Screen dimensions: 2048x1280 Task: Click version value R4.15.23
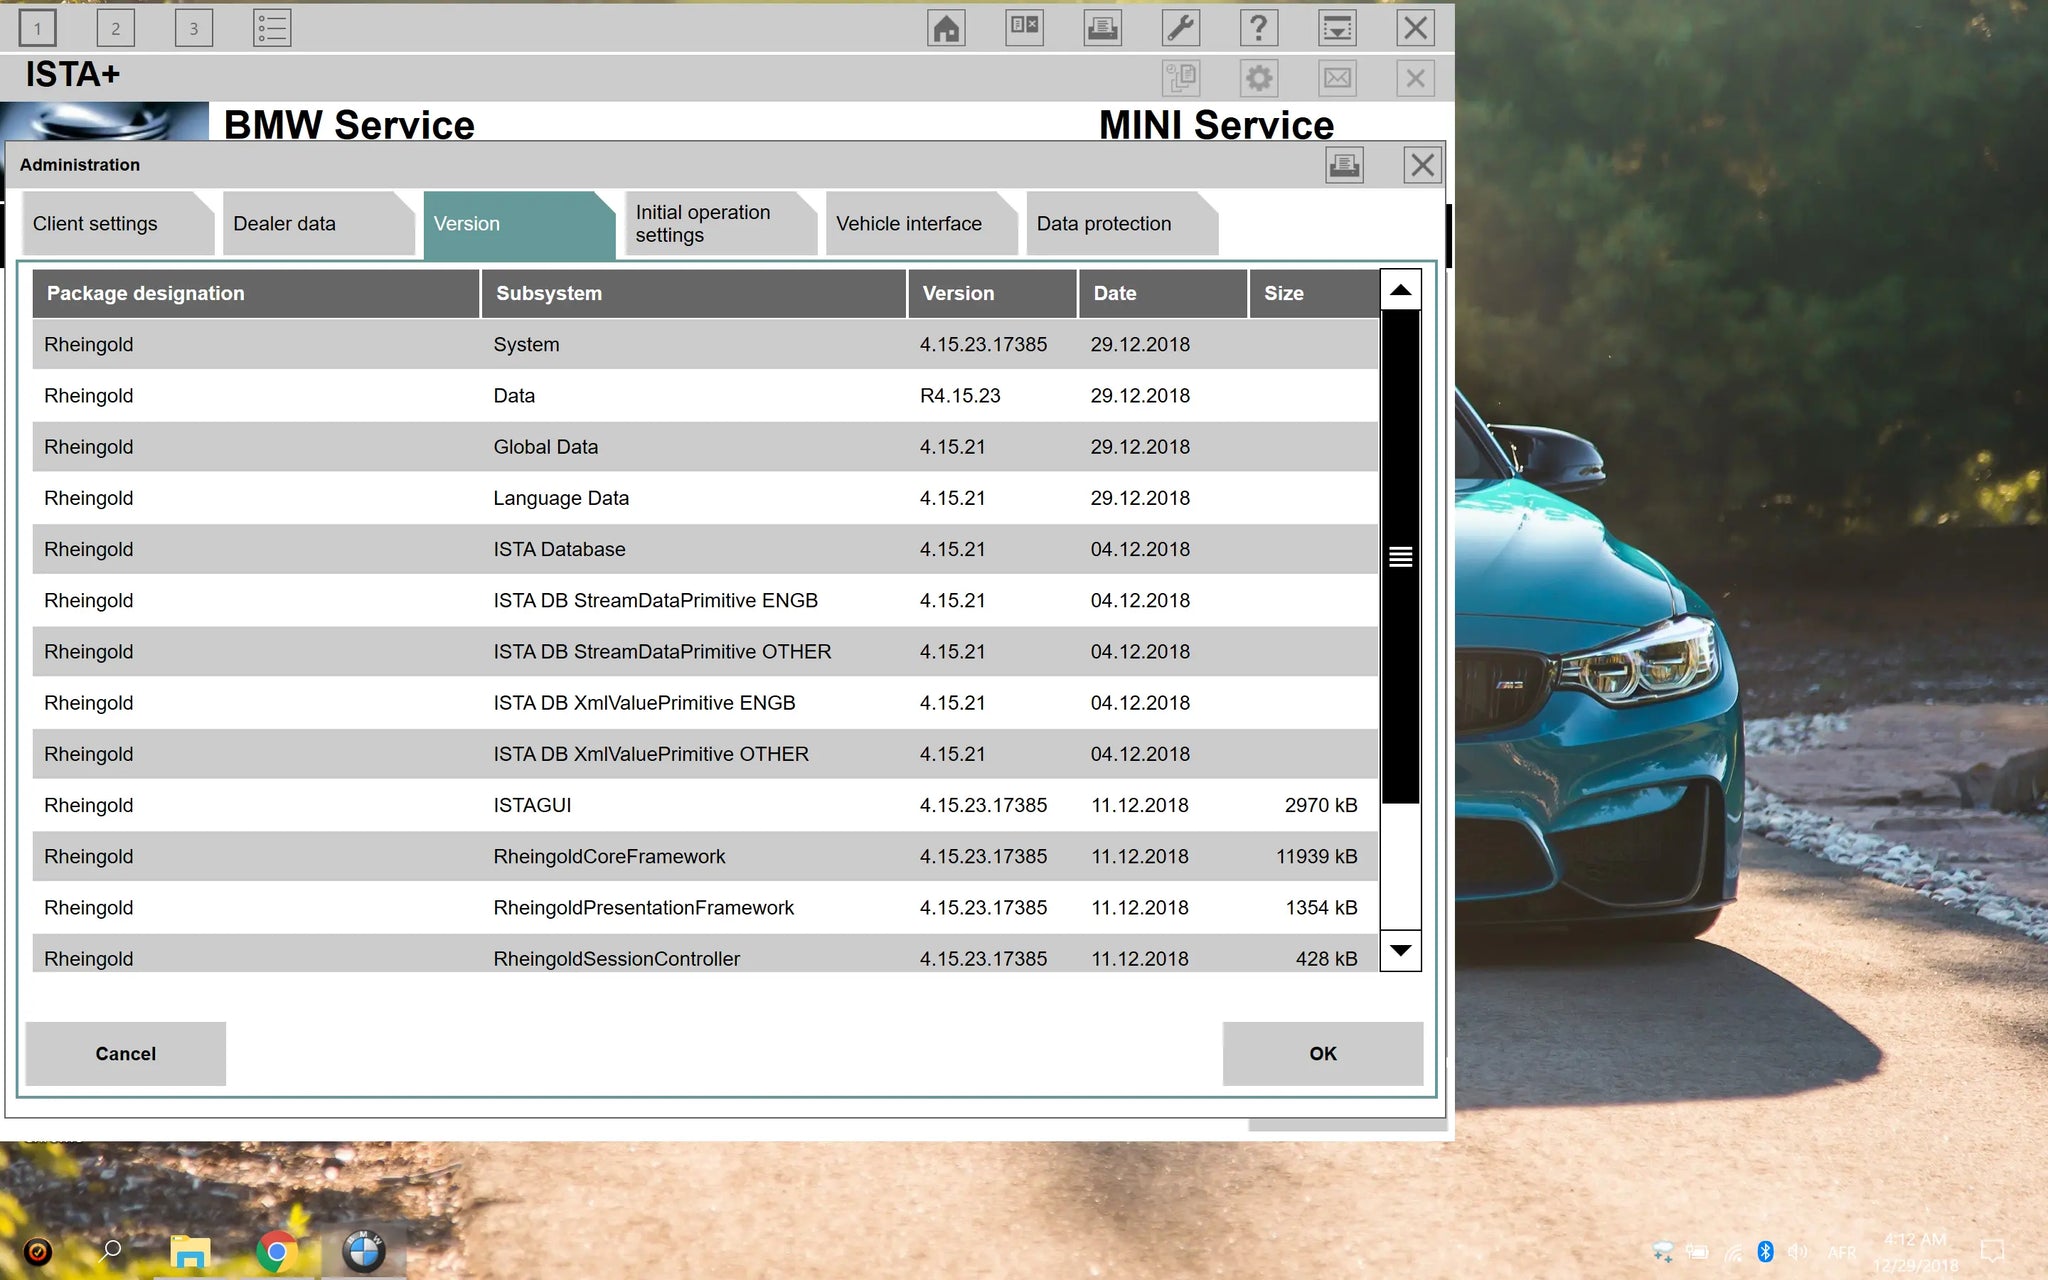click(960, 396)
